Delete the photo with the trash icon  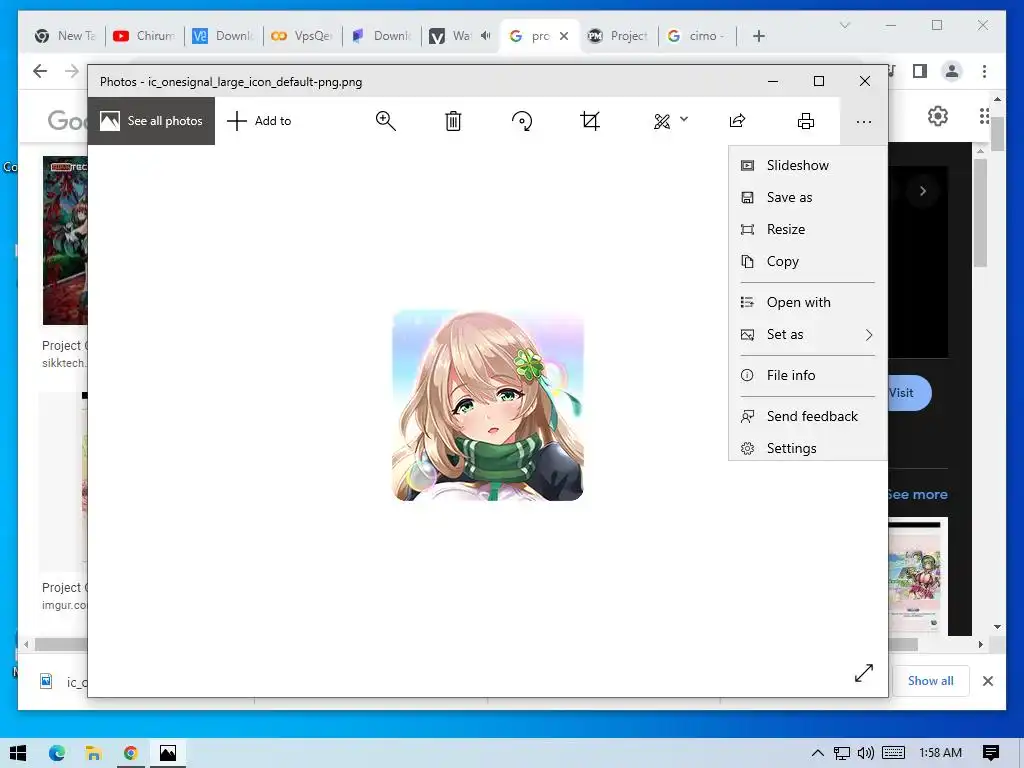click(x=453, y=121)
